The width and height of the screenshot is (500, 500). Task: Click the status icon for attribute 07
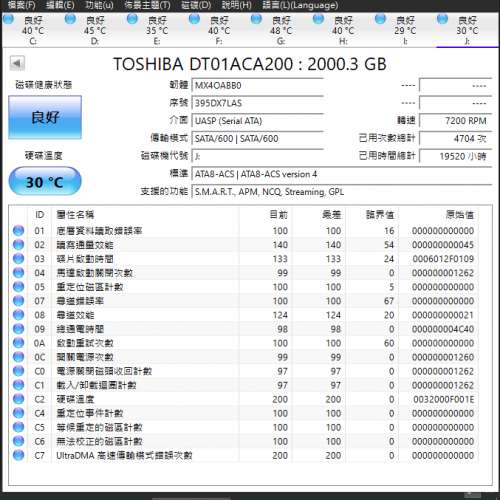point(18,301)
